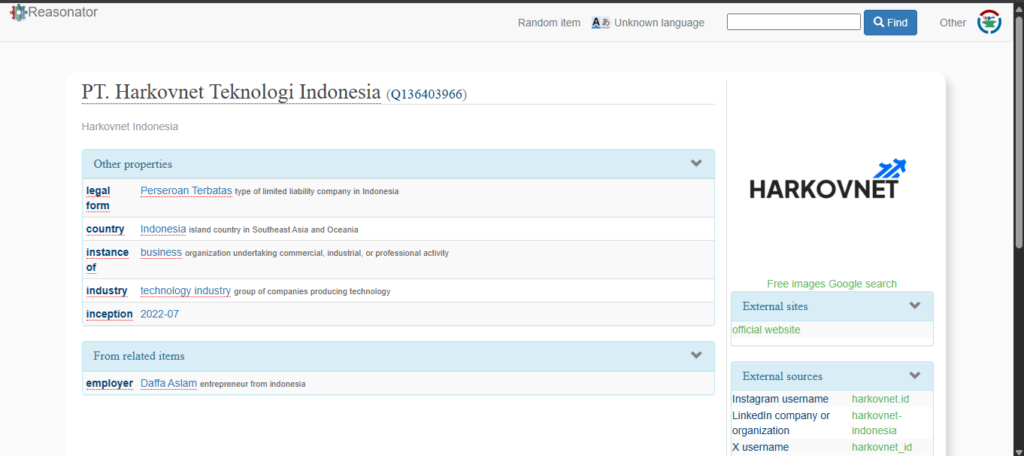Open the Other menu link

[953, 22]
